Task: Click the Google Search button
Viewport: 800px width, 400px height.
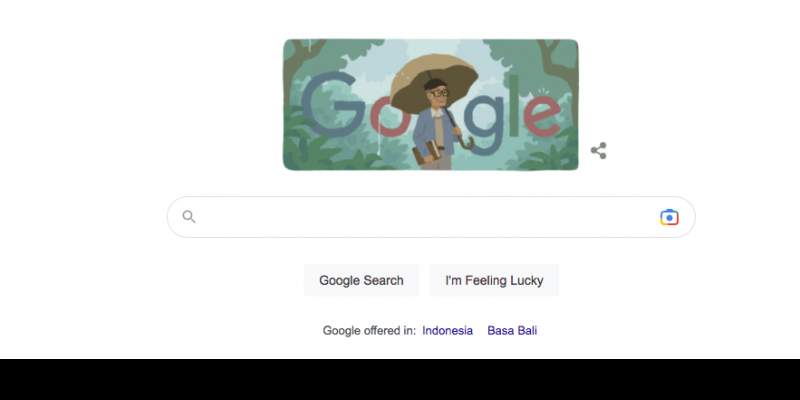Action: tap(361, 280)
